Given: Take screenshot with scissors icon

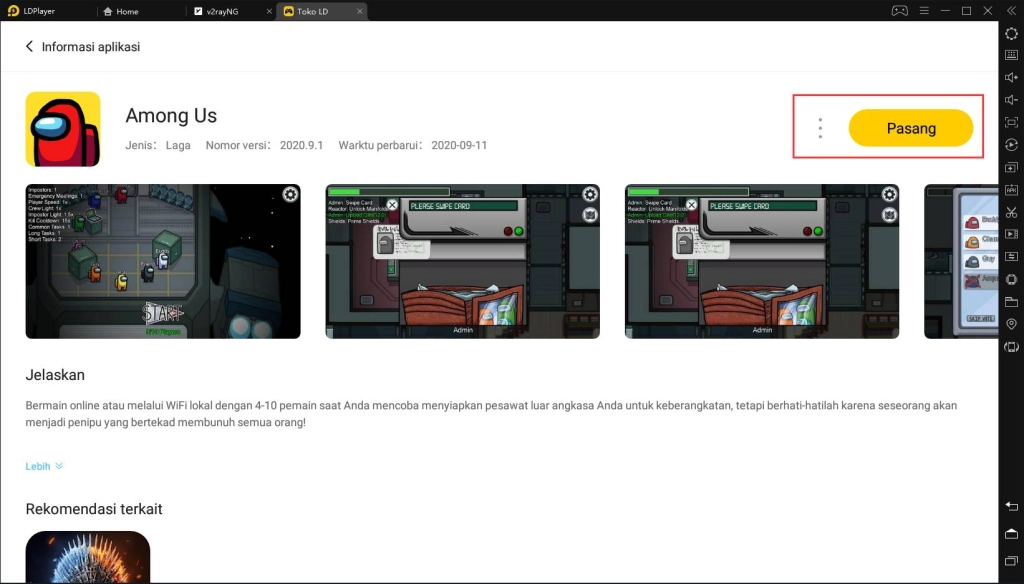Looking at the screenshot, I should [1011, 212].
